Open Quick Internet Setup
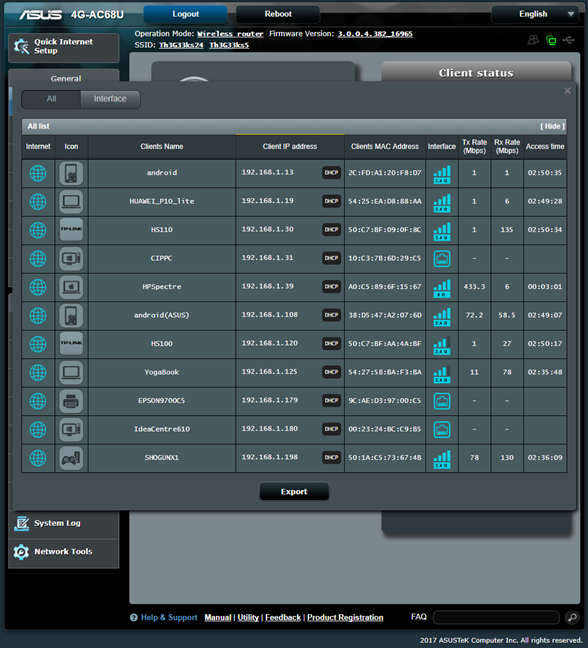 [x=64, y=47]
